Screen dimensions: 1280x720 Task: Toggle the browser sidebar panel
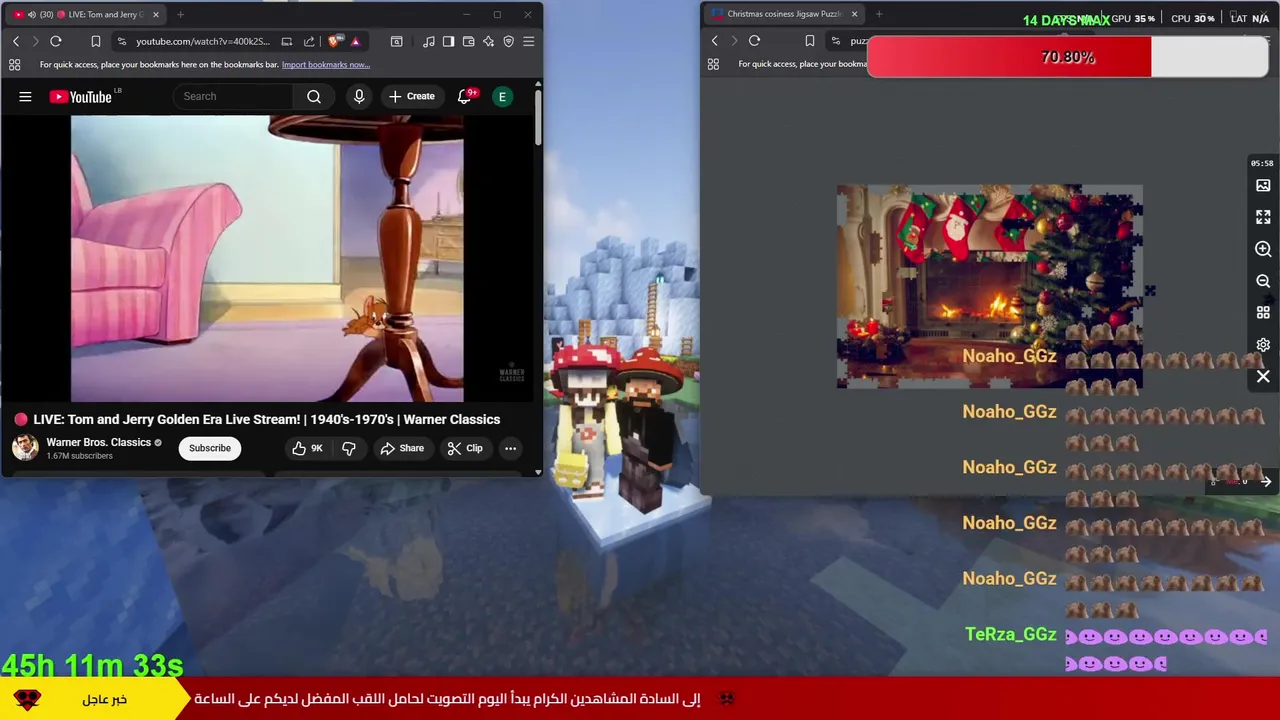[448, 41]
